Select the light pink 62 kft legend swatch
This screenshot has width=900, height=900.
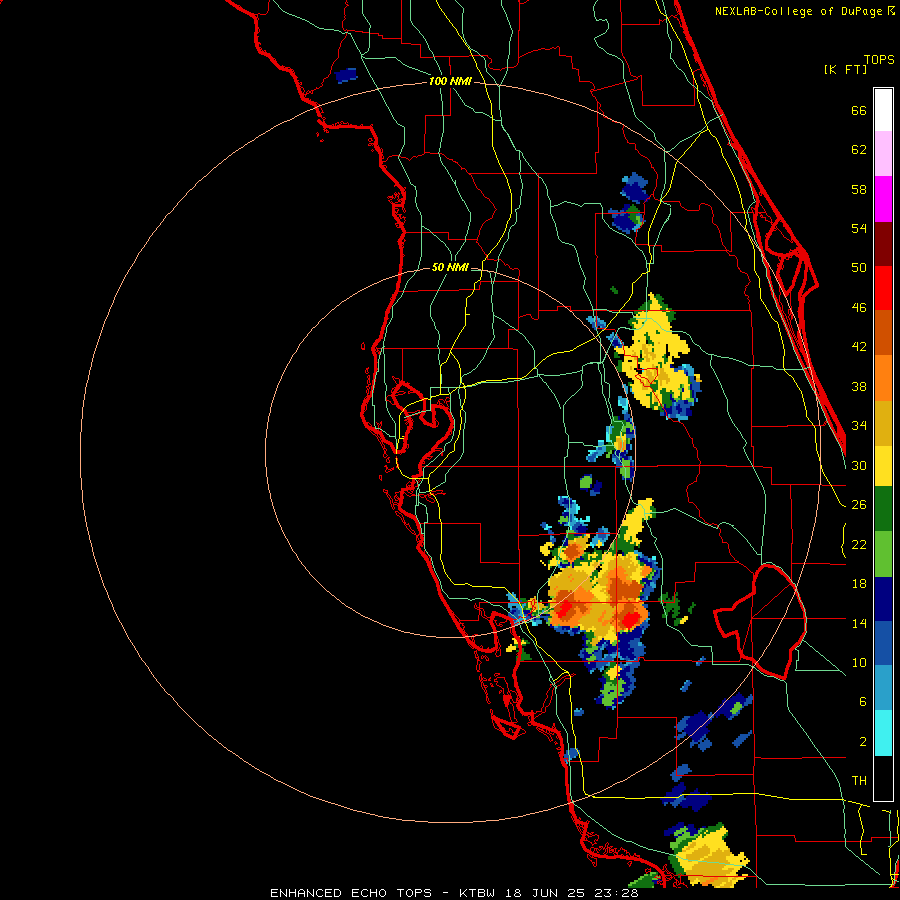[x=883, y=154]
